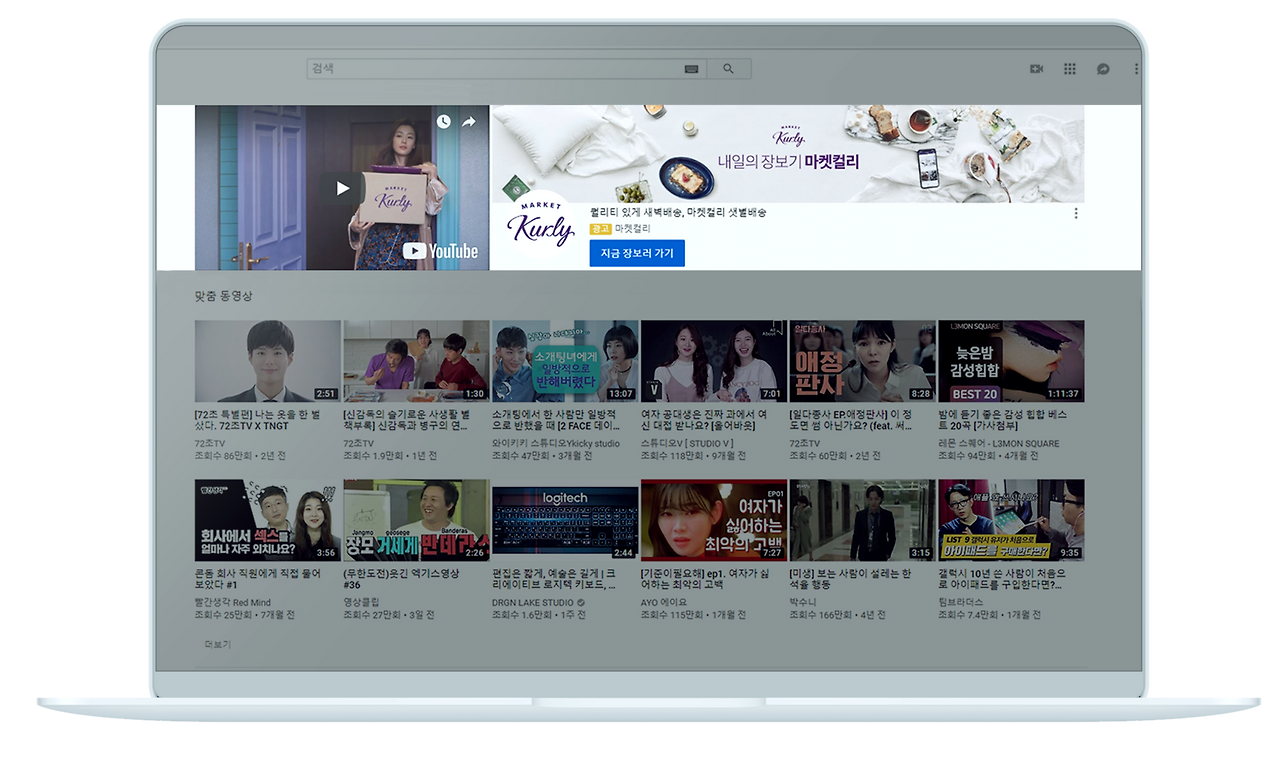Click the magnifier search button
The image size is (1280, 766).
click(x=728, y=69)
